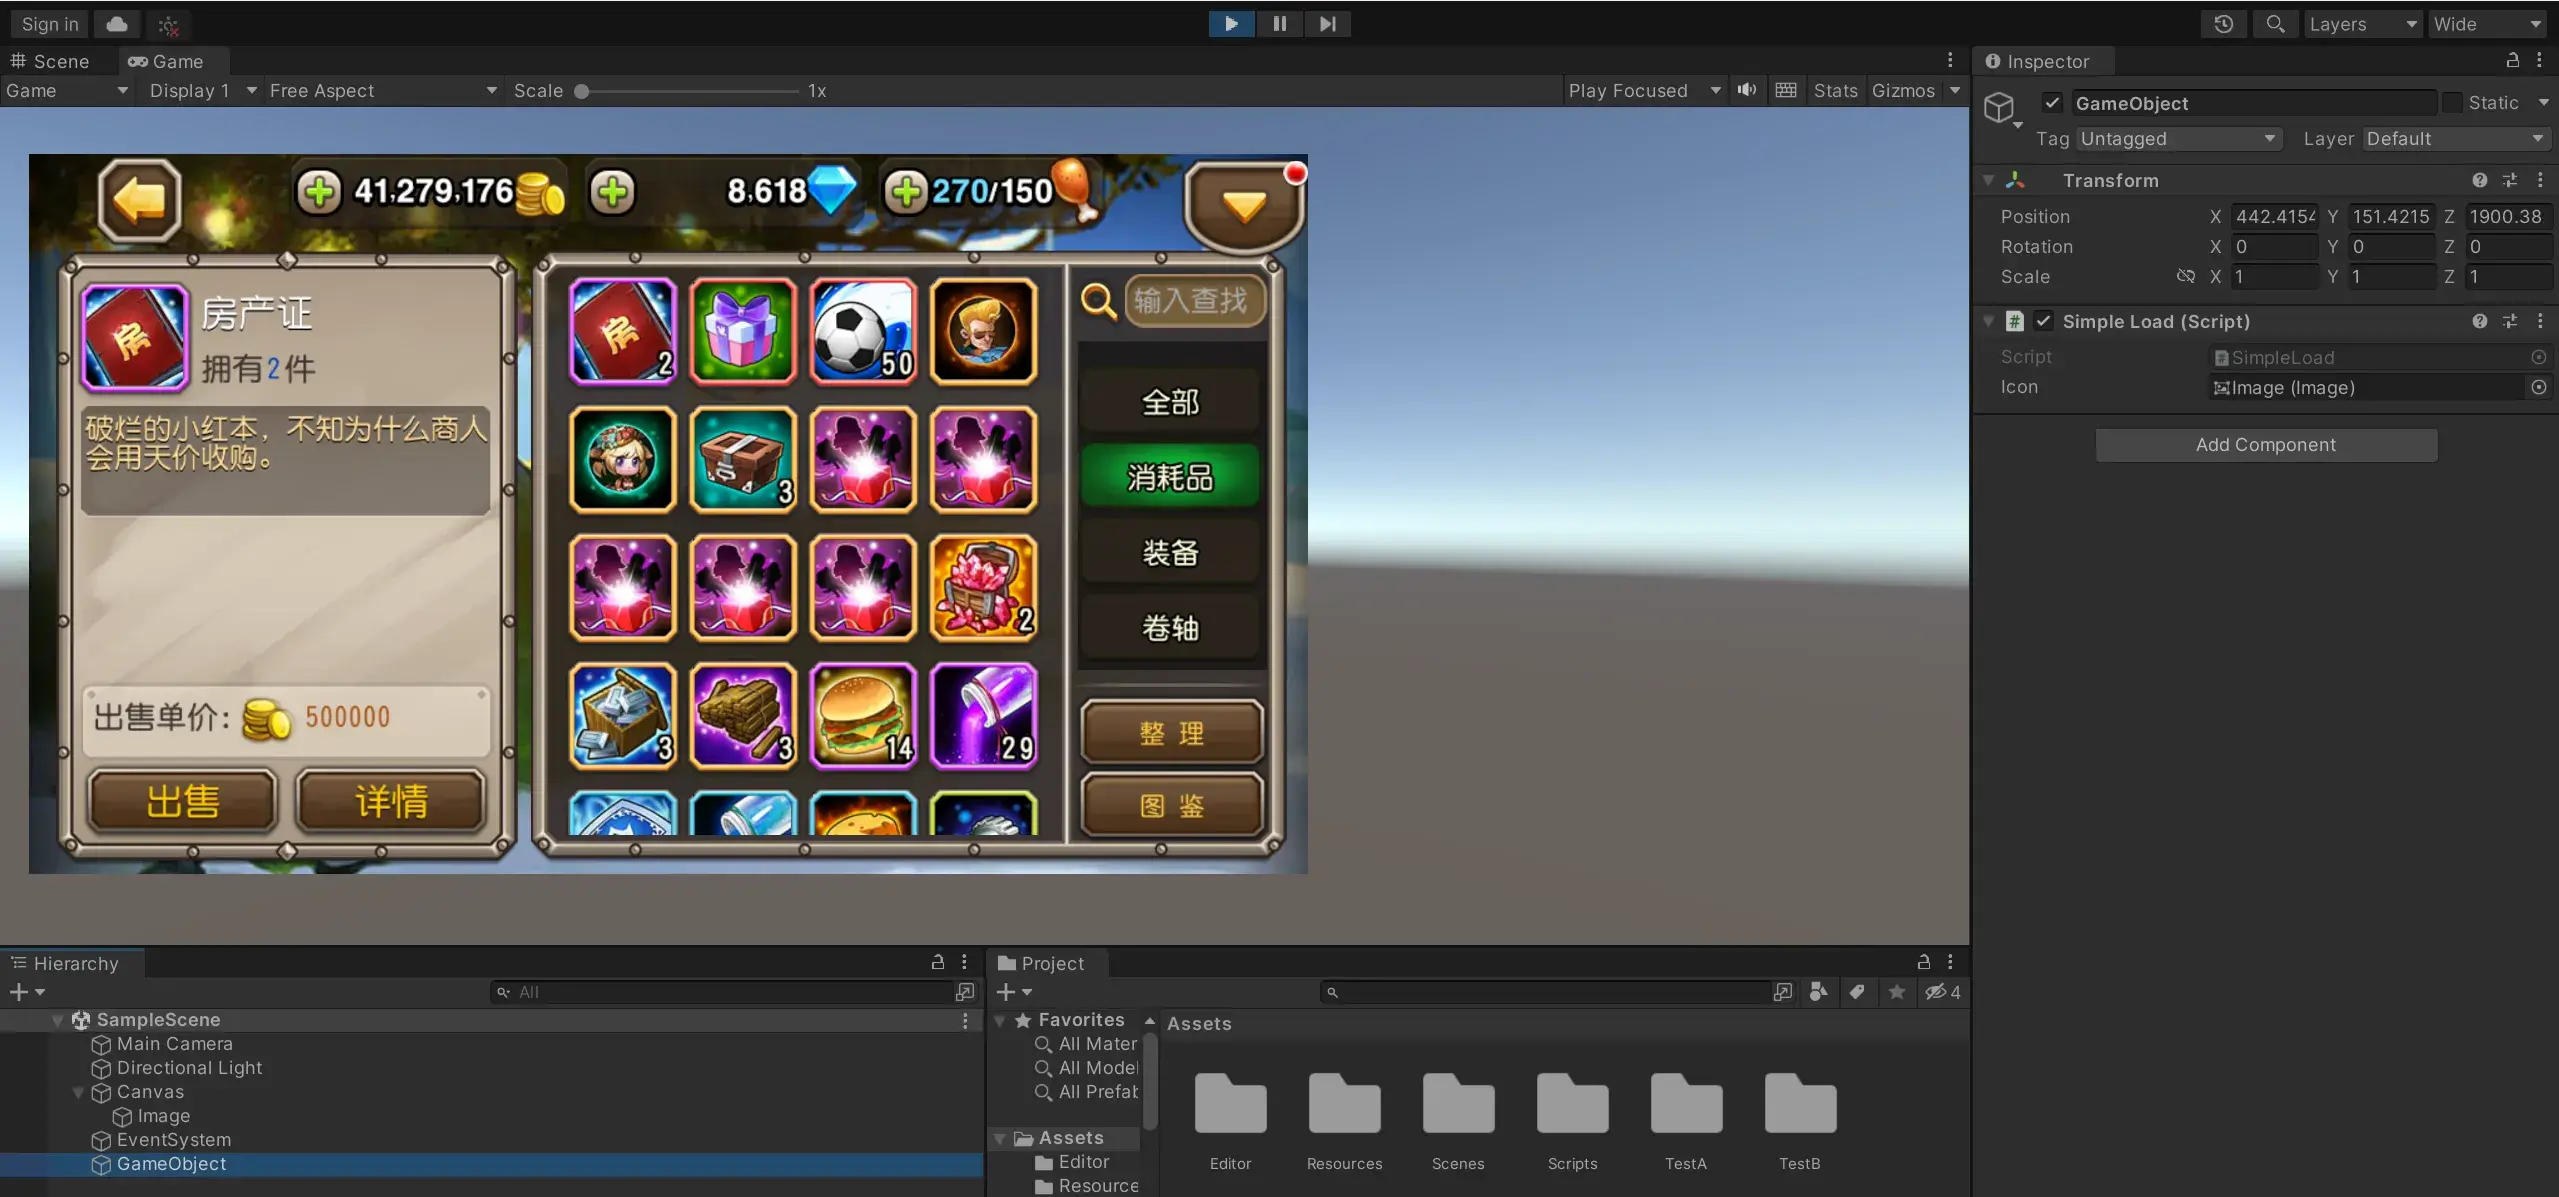This screenshot has width=2559, height=1197.
Task: Disable the Simple Load script checkbox
Action: (2043, 322)
